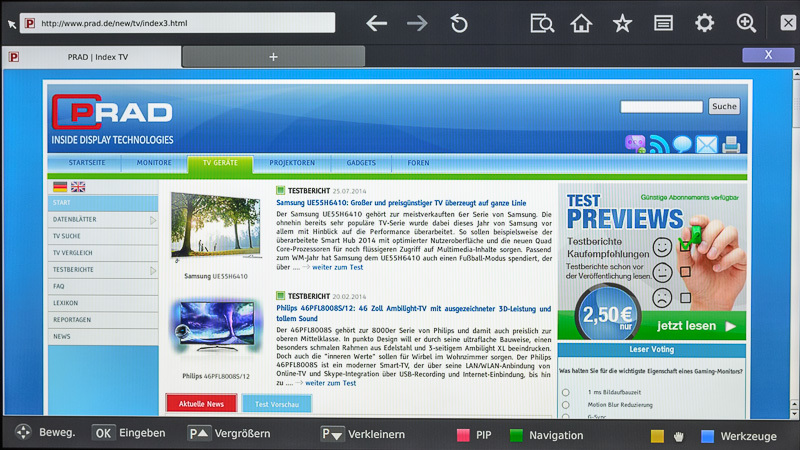Select Reportagen in the sidebar
The image size is (800, 450).
click(103, 320)
